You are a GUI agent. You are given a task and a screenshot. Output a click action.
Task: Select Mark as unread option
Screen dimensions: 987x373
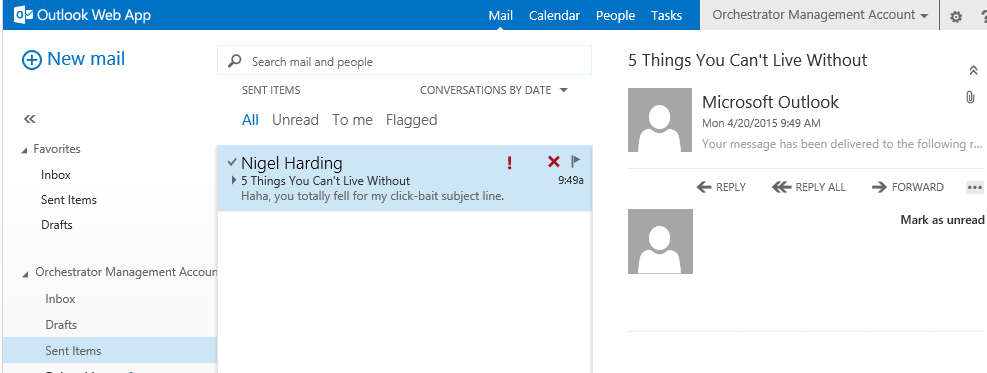(x=942, y=220)
